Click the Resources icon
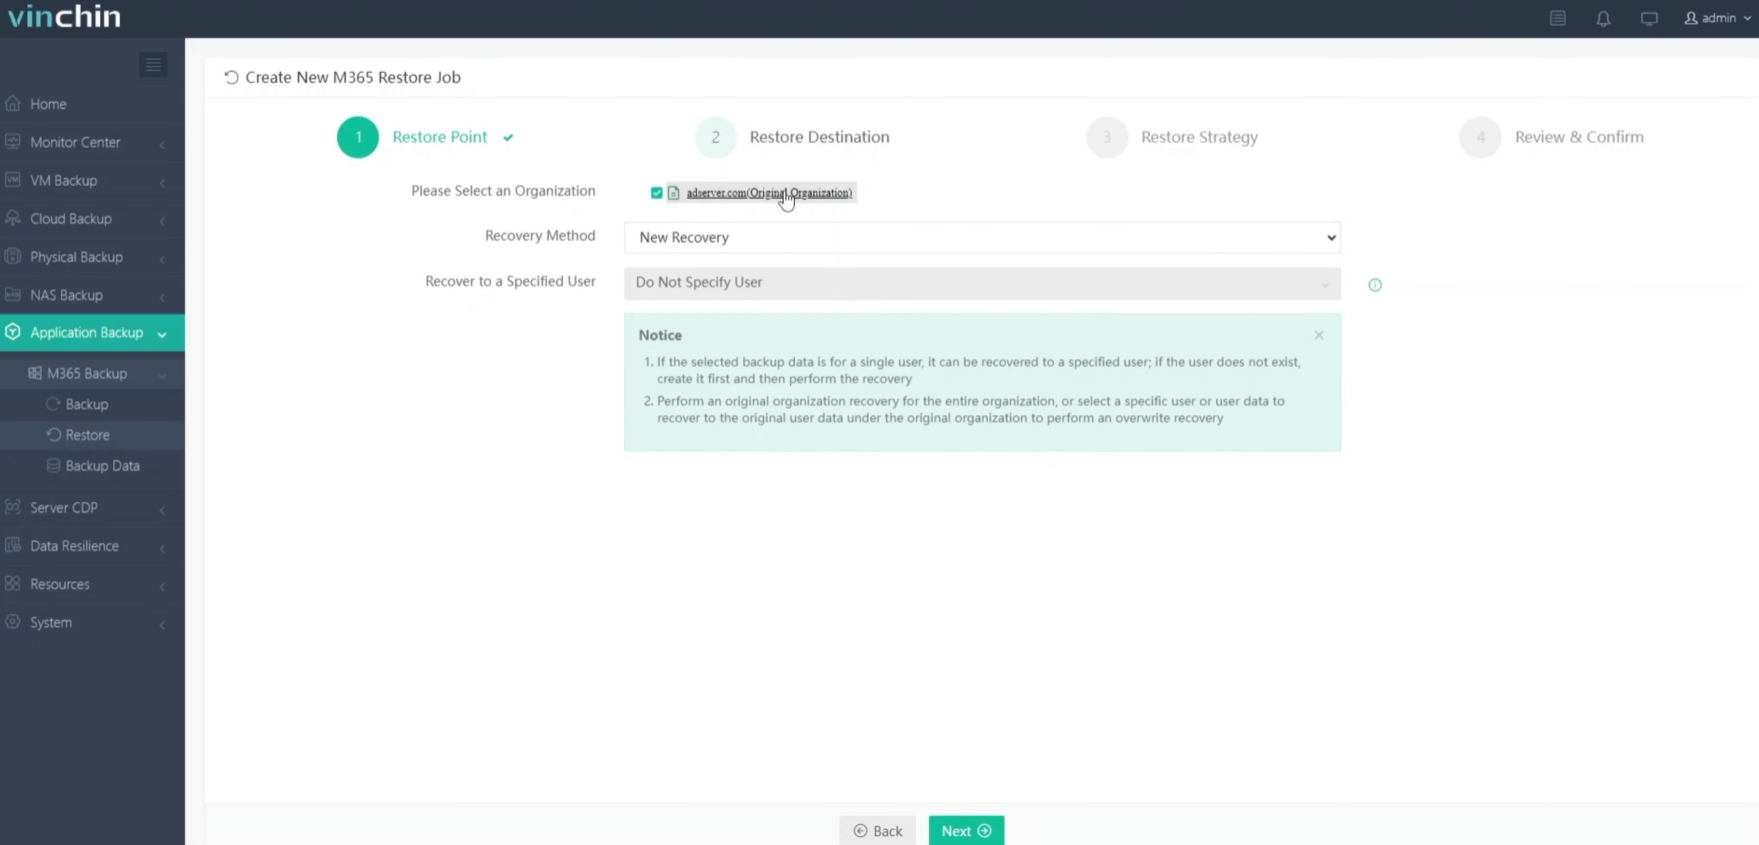Viewport: 1759px width, 845px height. tap(13, 583)
